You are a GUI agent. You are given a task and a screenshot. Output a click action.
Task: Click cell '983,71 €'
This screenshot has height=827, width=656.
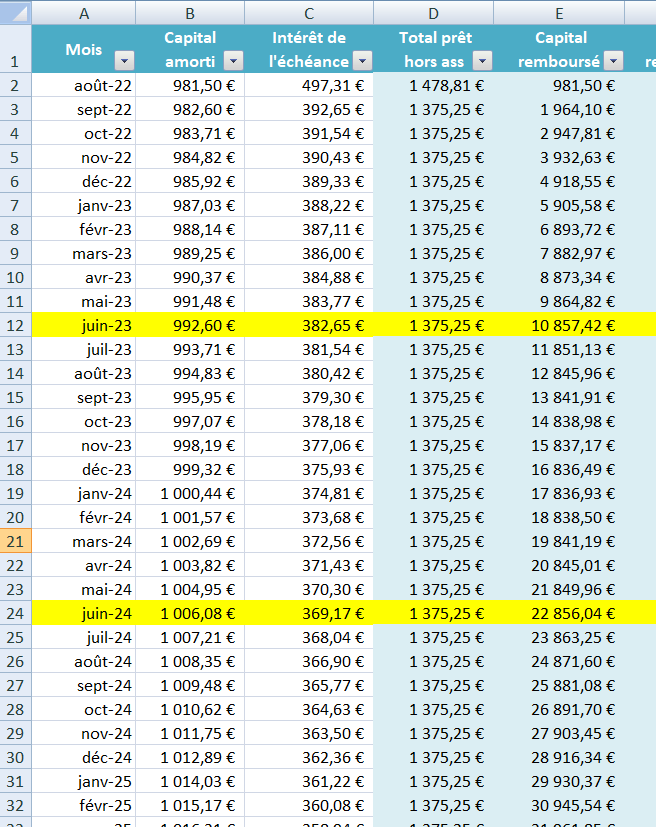pos(190,133)
